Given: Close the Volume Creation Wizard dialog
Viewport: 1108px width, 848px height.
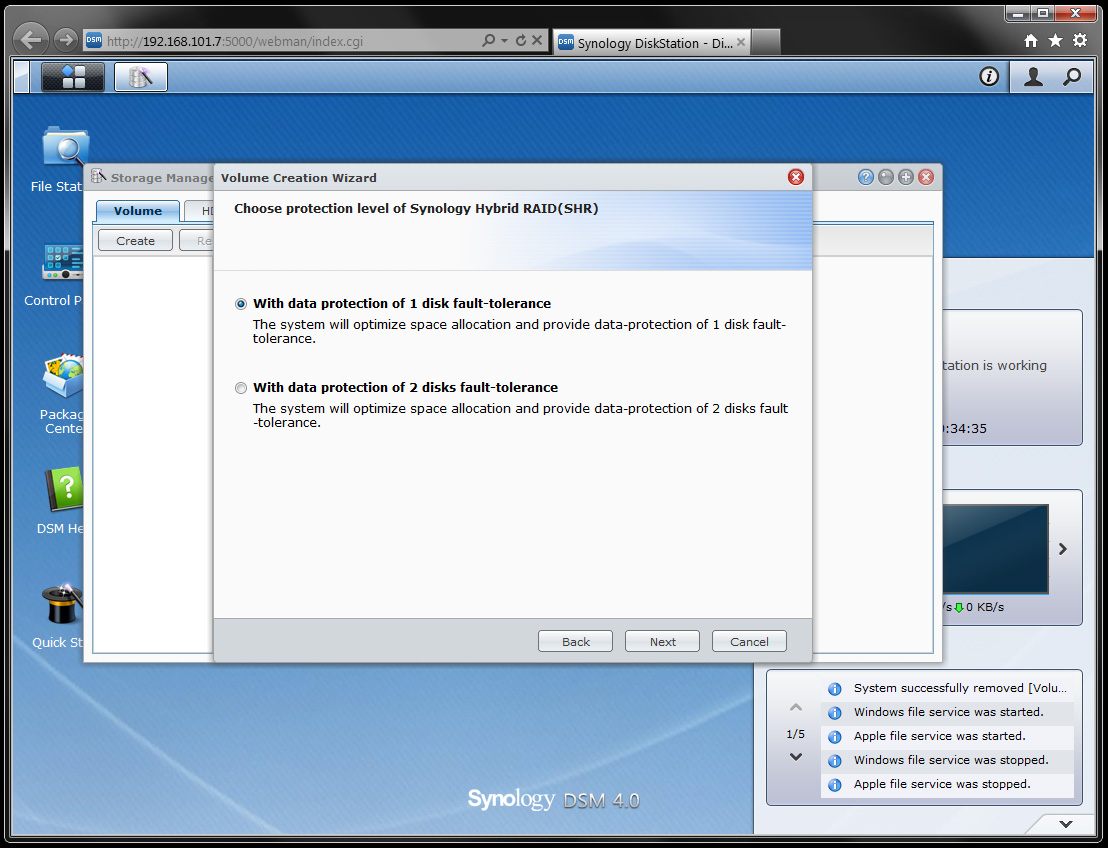Looking at the screenshot, I should [796, 177].
